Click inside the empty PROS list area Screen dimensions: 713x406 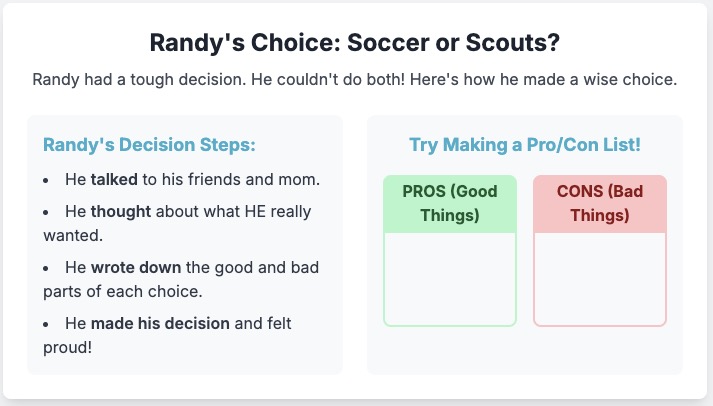[x=450, y=279]
